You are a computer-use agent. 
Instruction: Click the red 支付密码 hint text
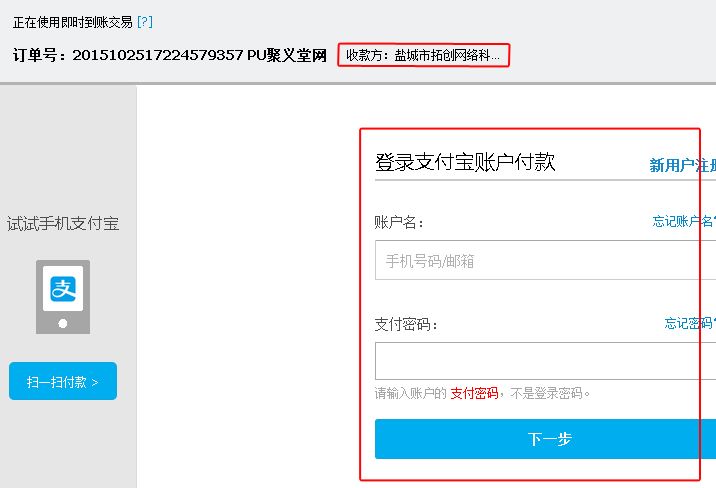pyautogui.click(x=474, y=393)
